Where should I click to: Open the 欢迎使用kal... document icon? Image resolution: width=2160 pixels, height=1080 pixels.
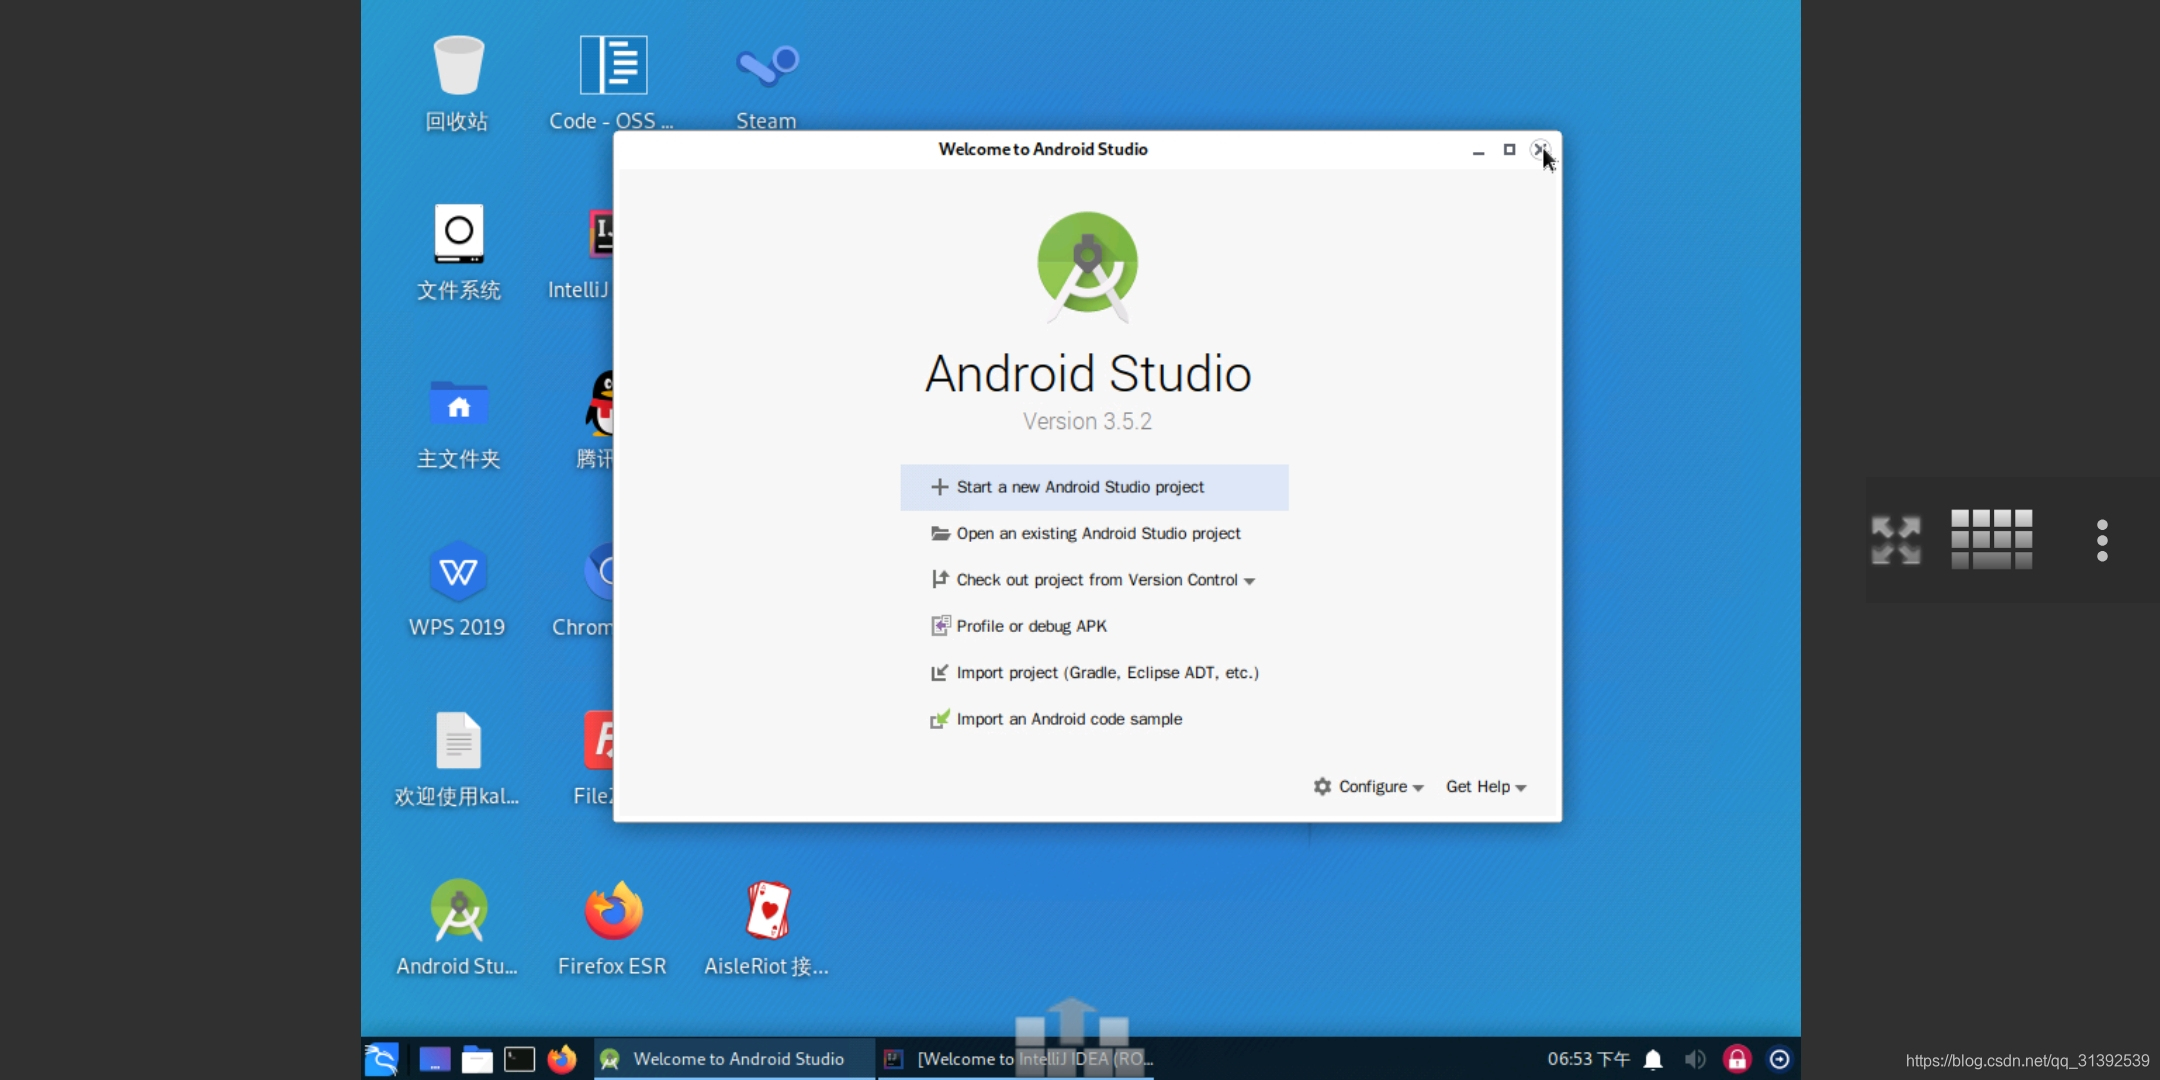(x=458, y=740)
